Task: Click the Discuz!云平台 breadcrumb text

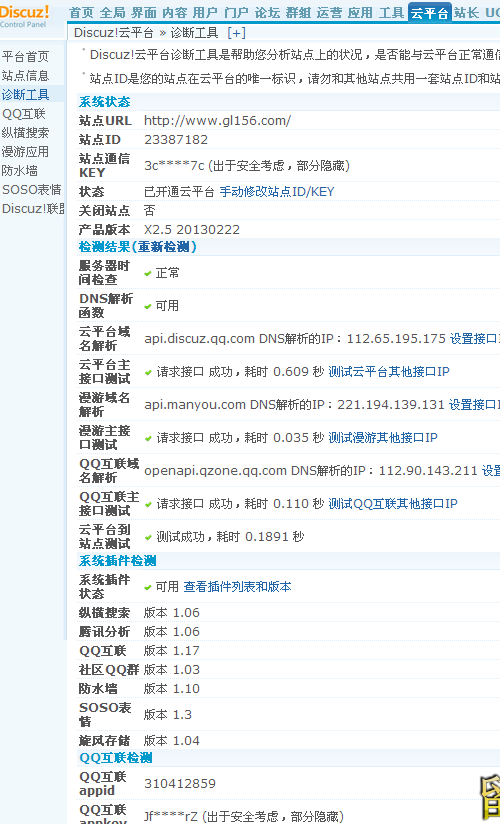Action: click(x=114, y=33)
